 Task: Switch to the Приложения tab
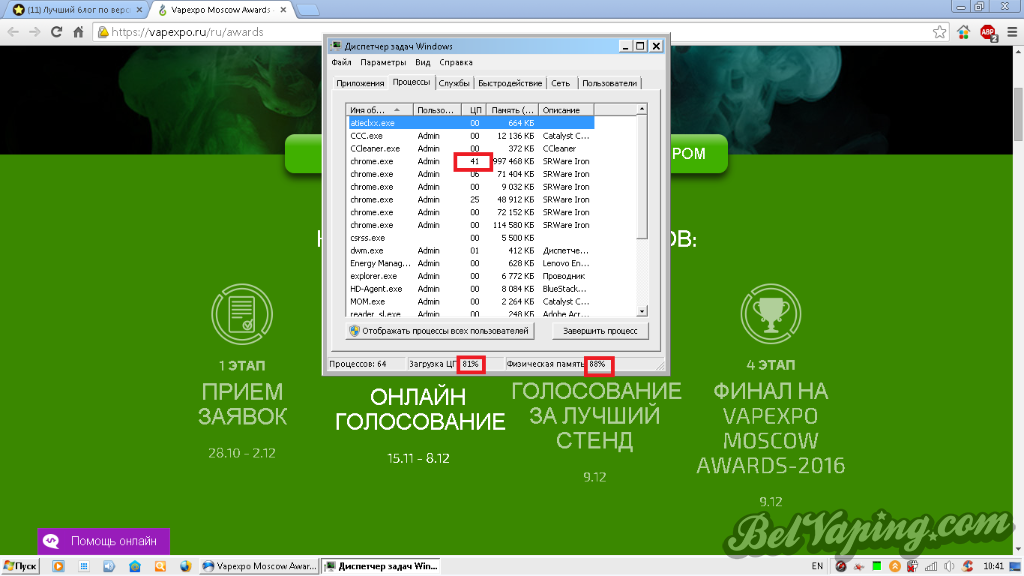[x=360, y=83]
